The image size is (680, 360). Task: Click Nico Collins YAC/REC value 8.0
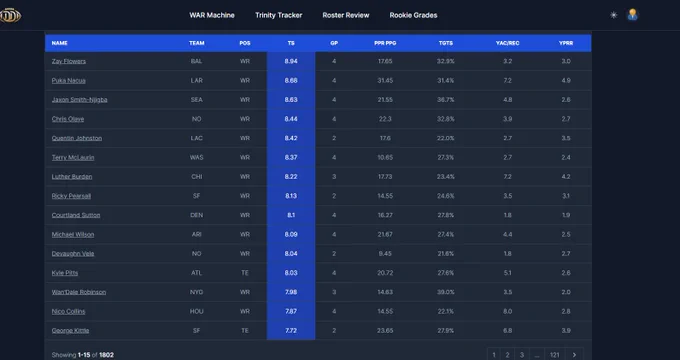click(x=507, y=311)
